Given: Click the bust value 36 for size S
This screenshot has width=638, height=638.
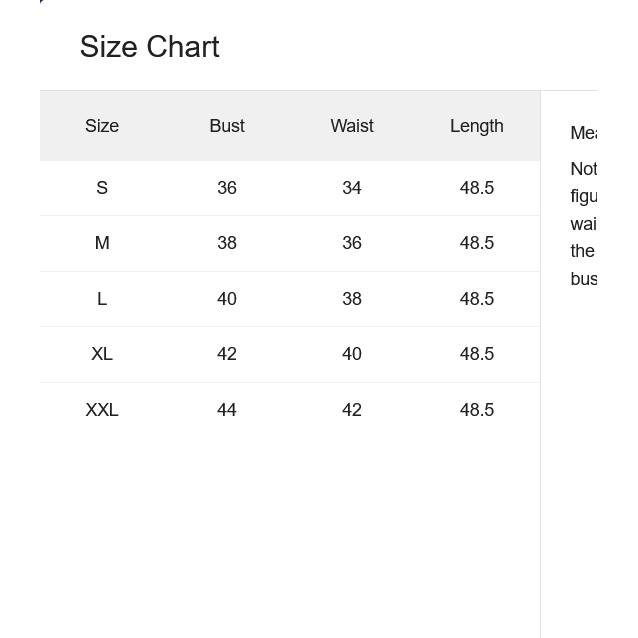Looking at the screenshot, I should tap(227, 188).
